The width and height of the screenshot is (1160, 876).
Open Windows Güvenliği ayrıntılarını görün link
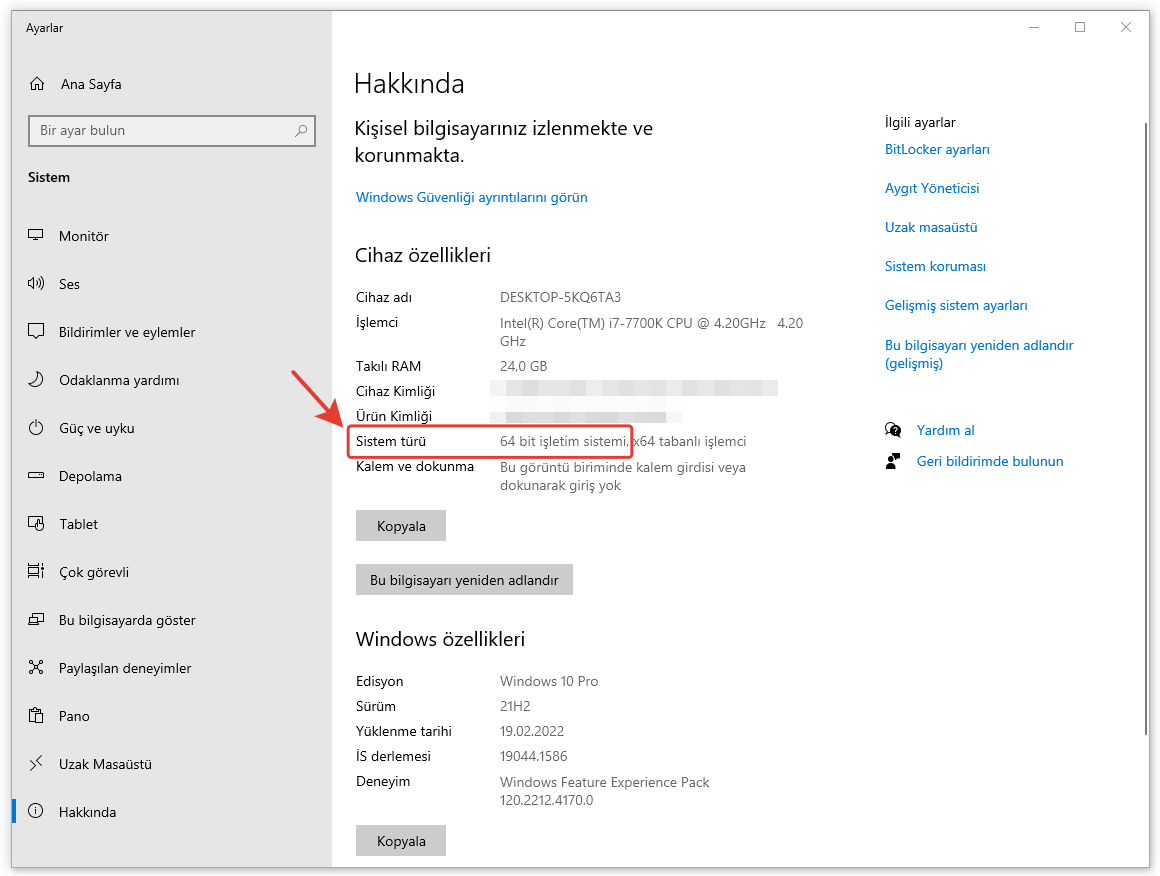[x=471, y=197]
